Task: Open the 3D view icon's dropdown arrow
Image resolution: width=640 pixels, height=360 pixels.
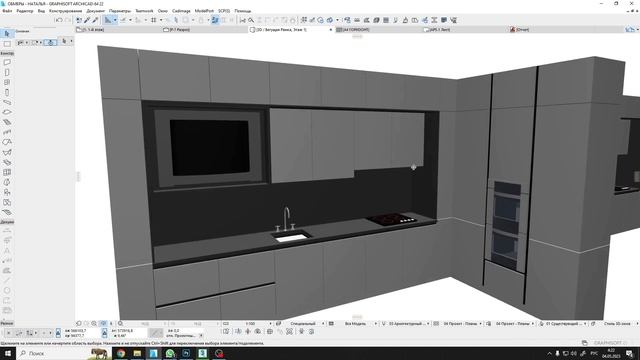Action: point(337,20)
